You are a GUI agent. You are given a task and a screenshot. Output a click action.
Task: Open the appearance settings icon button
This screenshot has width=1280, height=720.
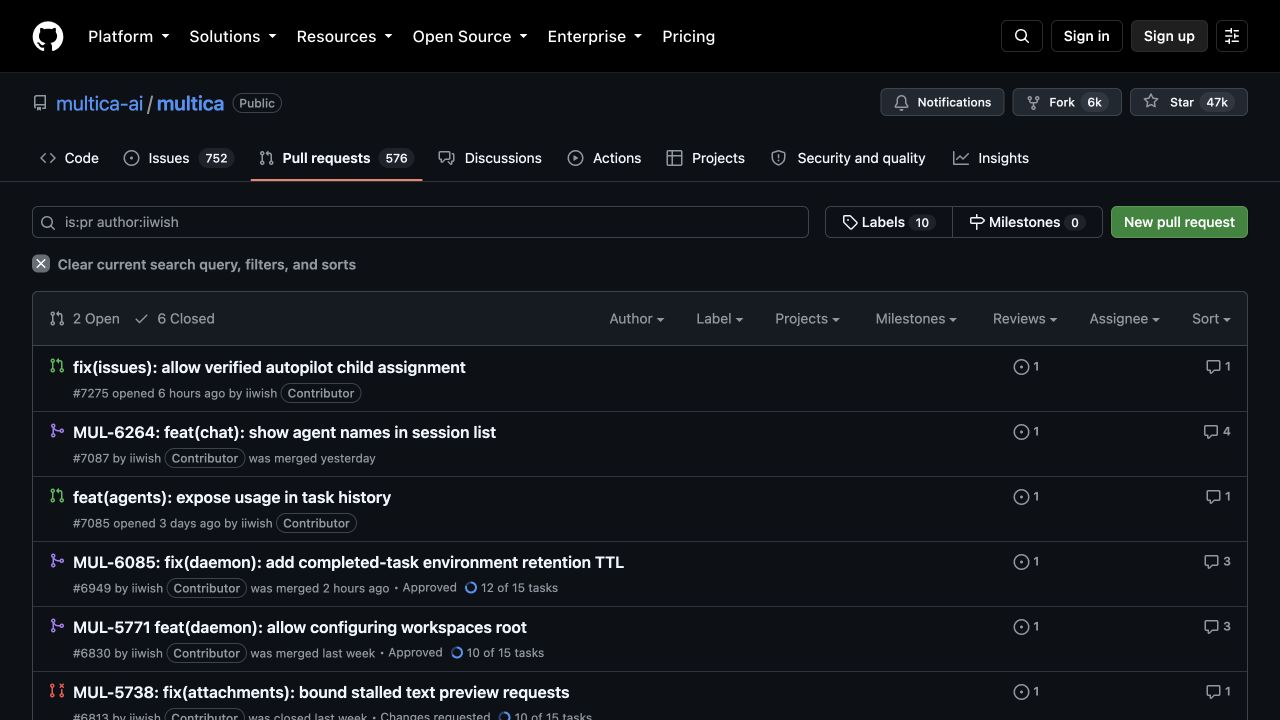click(x=1232, y=36)
